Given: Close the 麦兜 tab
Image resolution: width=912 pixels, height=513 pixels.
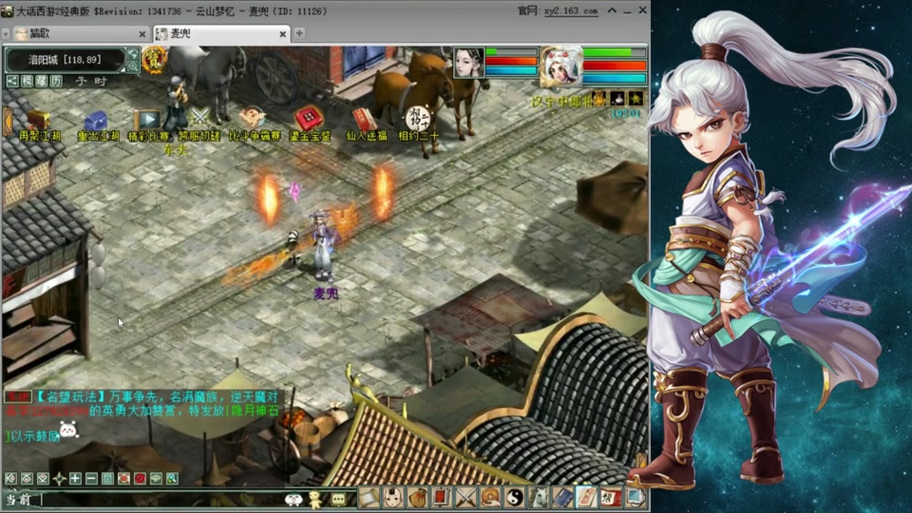Looking at the screenshot, I should 282,34.
